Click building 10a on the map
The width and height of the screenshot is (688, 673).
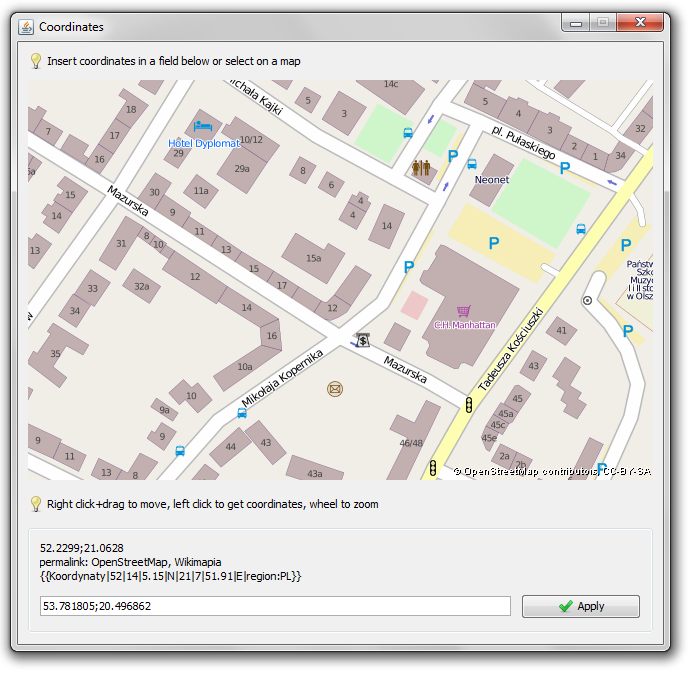245,366
